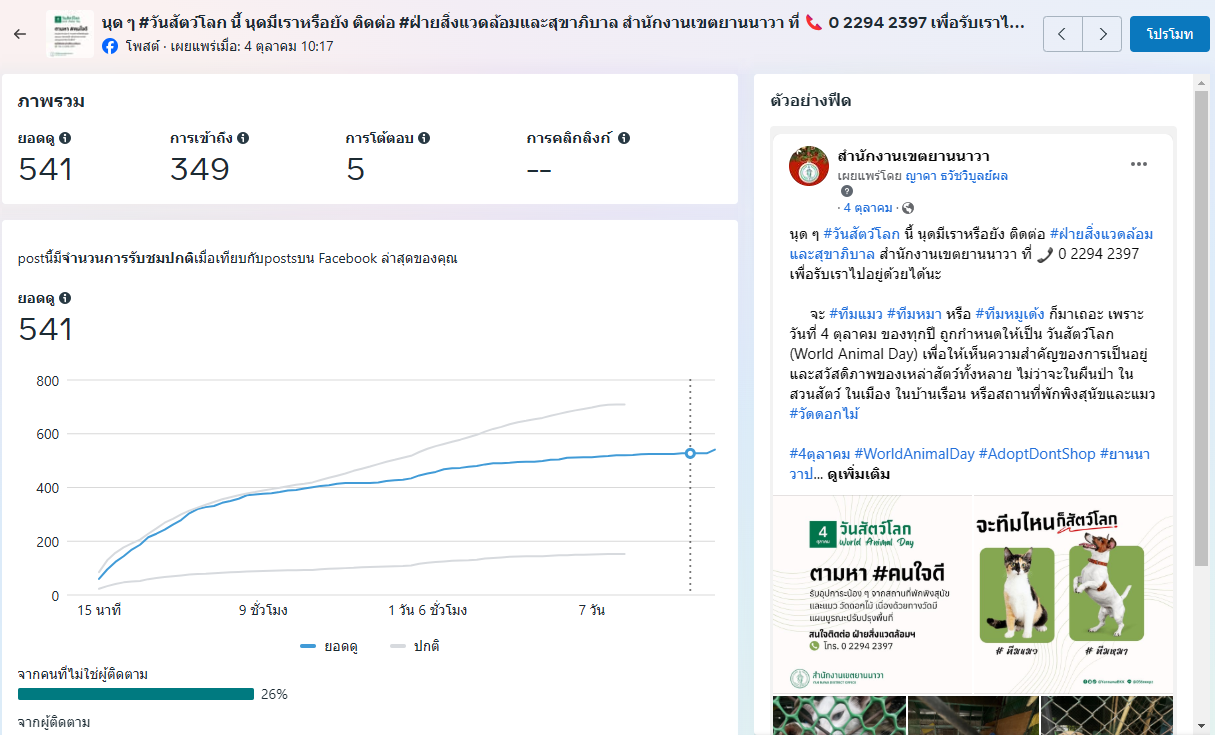Open the three-dot menu on feed post
The width and height of the screenshot is (1215, 735).
pos(1138,164)
